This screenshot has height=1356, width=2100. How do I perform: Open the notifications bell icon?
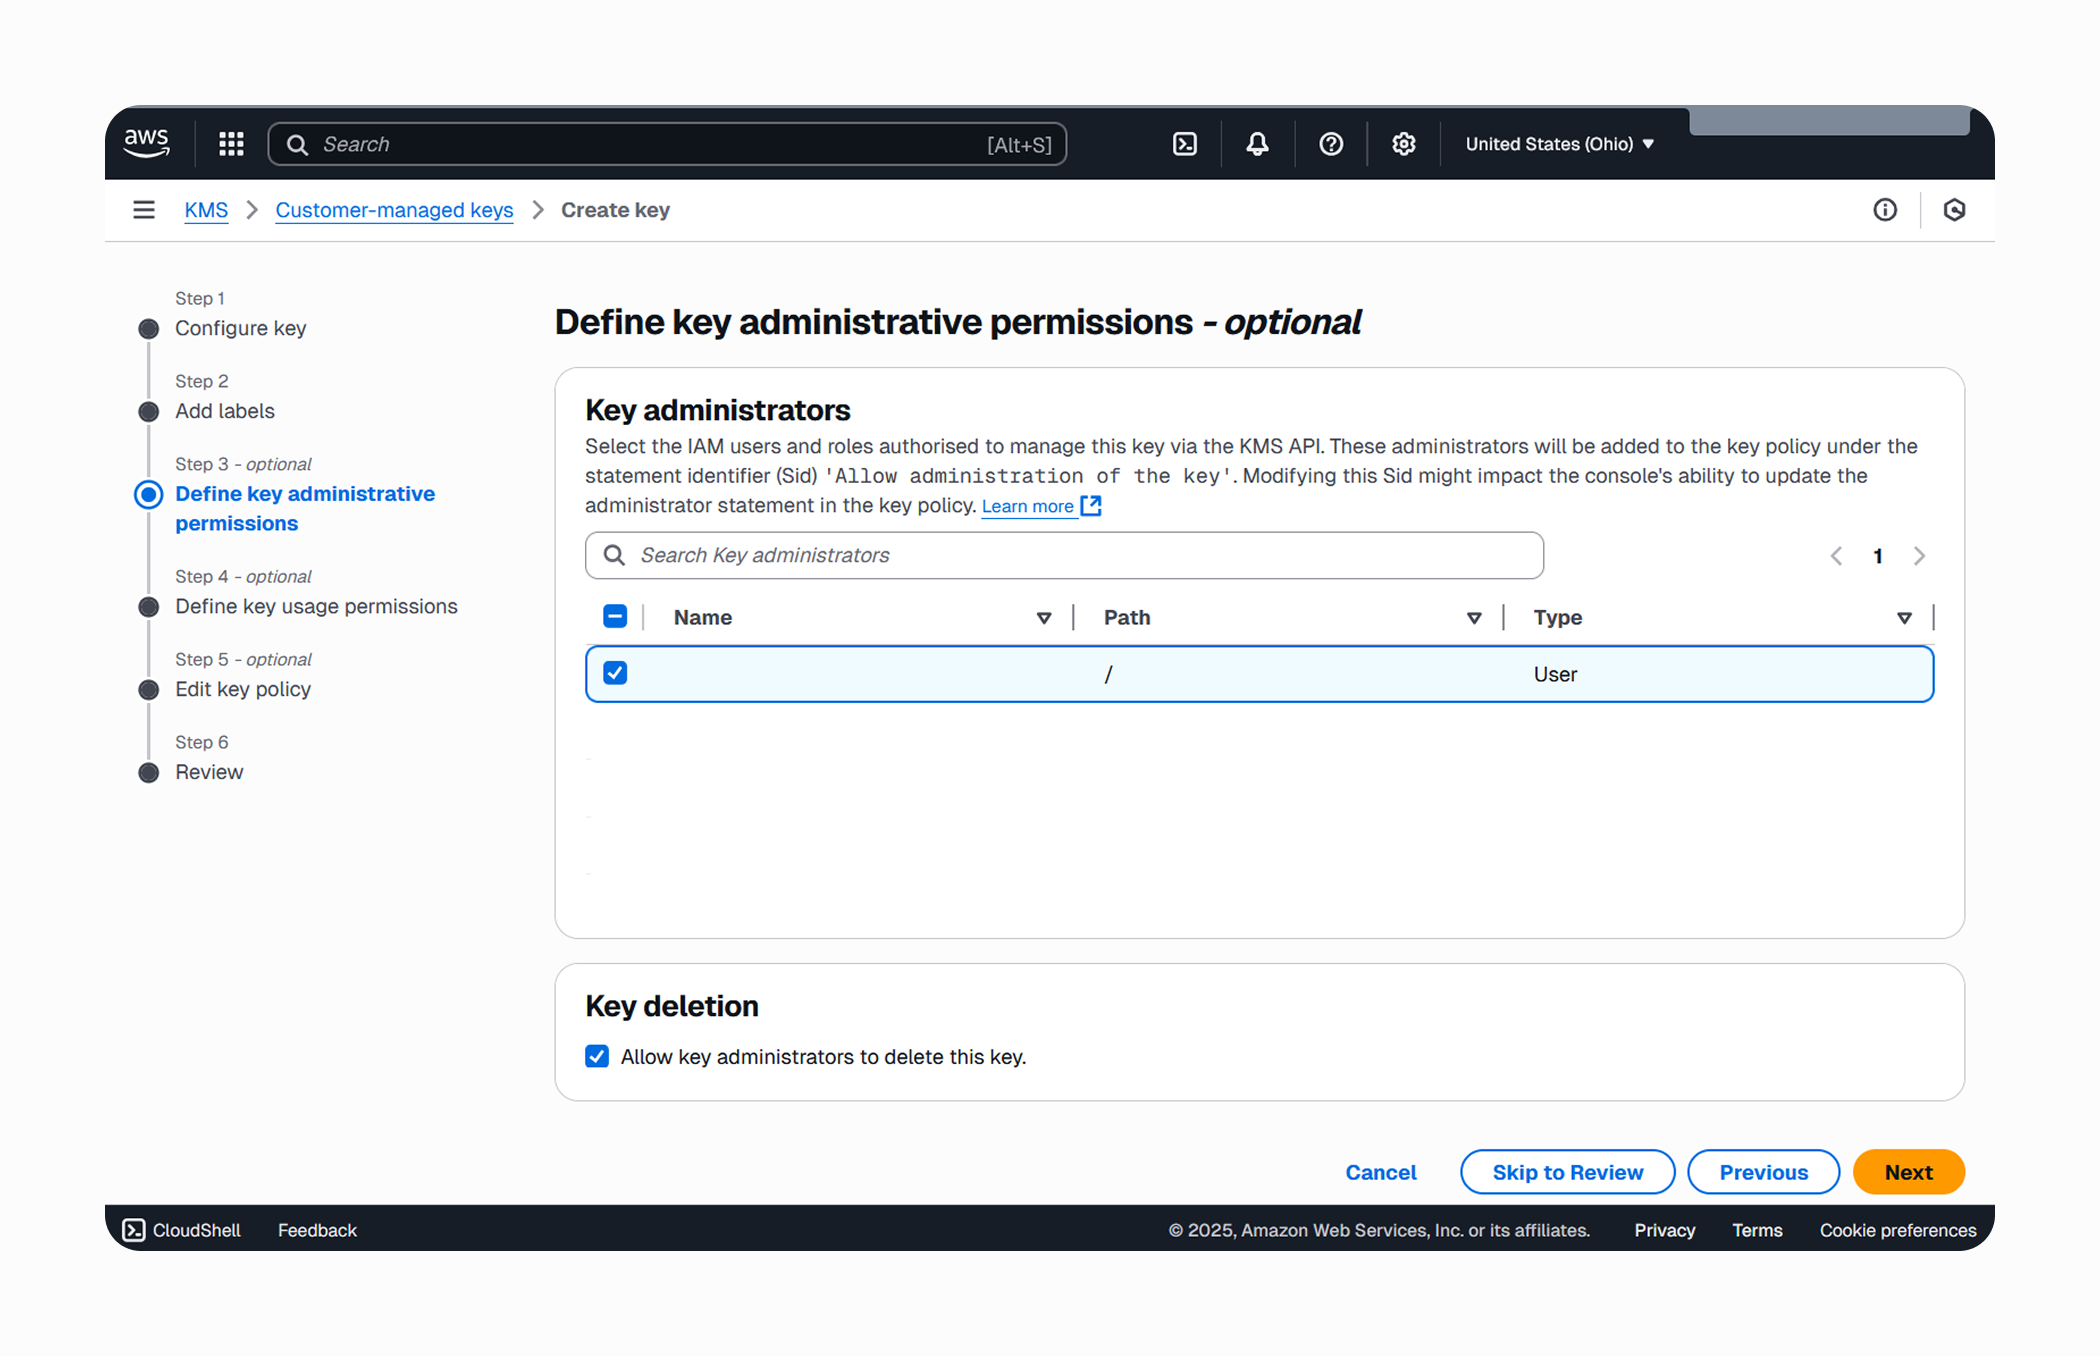tap(1257, 144)
